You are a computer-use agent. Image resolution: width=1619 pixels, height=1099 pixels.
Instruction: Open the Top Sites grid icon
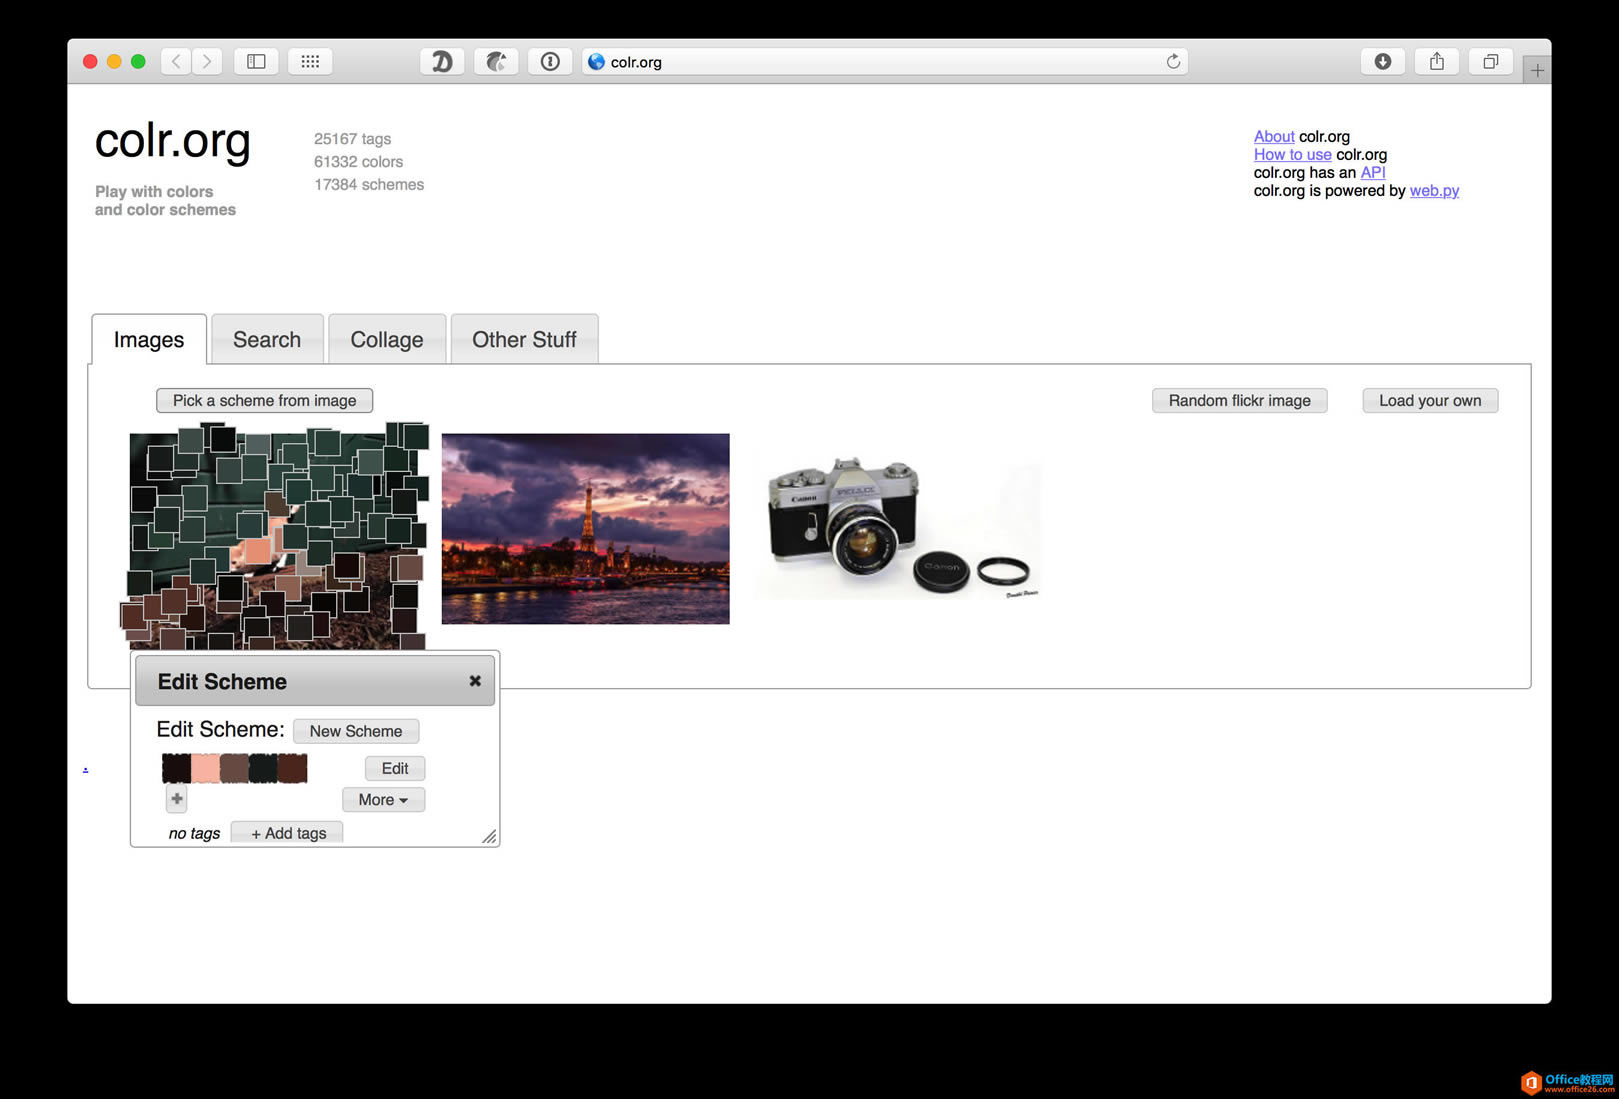(x=310, y=62)
